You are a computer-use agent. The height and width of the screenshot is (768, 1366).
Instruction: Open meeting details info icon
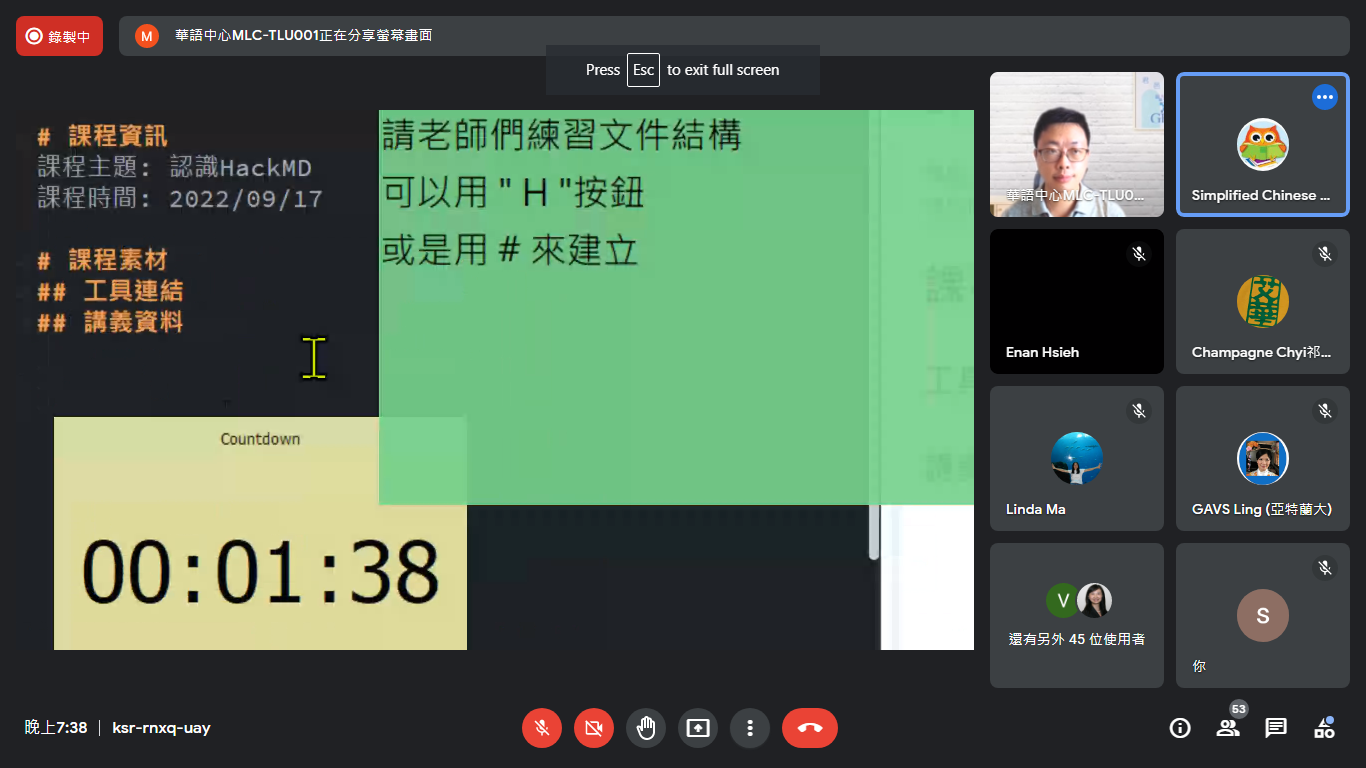pos(1180,728)
